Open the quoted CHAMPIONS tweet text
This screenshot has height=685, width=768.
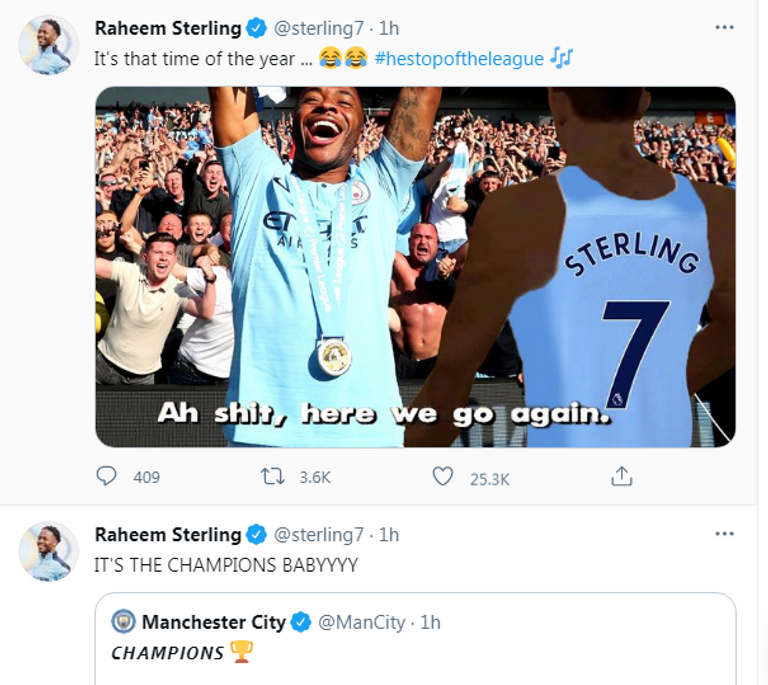tap(168, 653)
